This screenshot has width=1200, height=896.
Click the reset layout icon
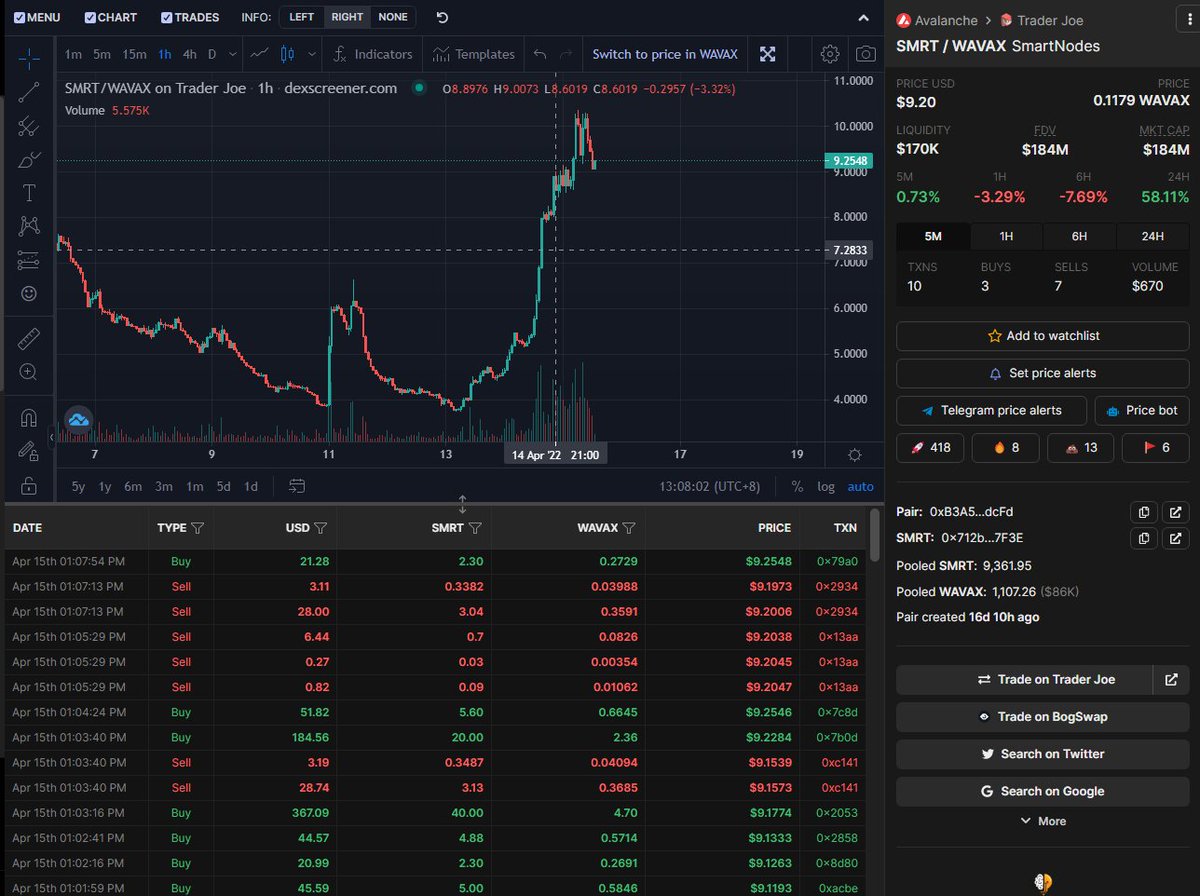tap(442, 17)
